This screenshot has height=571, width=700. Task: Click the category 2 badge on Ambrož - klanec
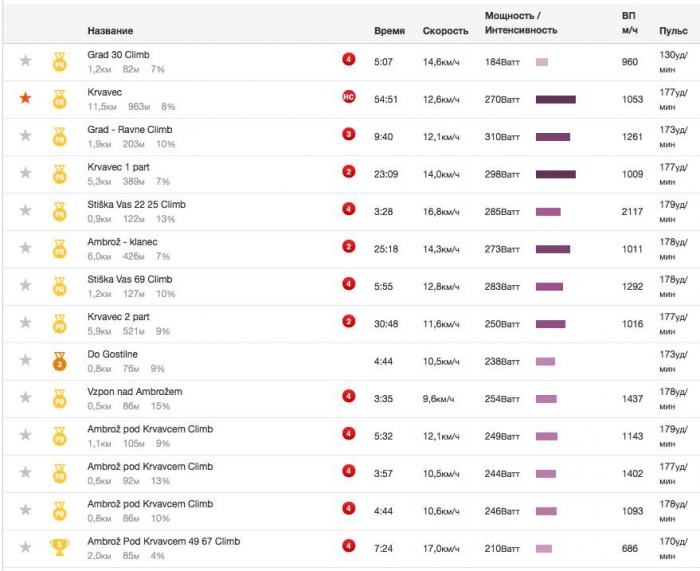click(x=349, y=247)
